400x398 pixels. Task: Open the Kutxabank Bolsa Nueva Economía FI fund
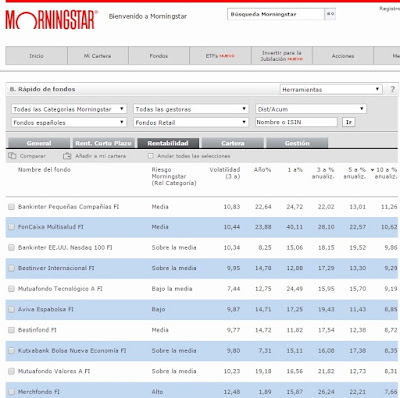click(72, 351)
